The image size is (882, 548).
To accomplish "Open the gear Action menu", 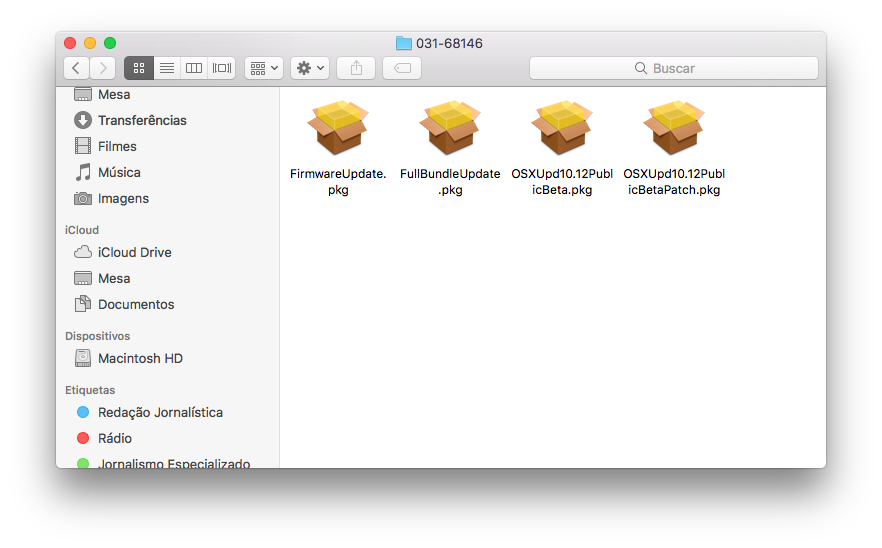I will [x=310, y=68].
